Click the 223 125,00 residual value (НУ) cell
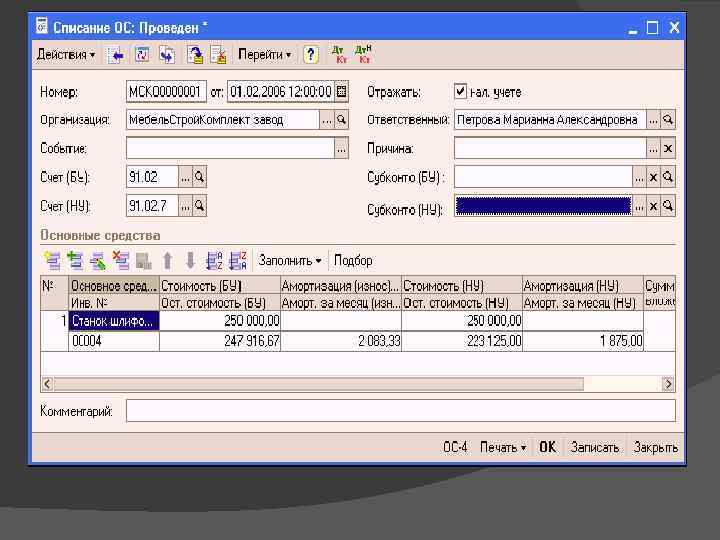Image resolution: width=720 pixels, height=540 pixels. (x=462, y=341)
